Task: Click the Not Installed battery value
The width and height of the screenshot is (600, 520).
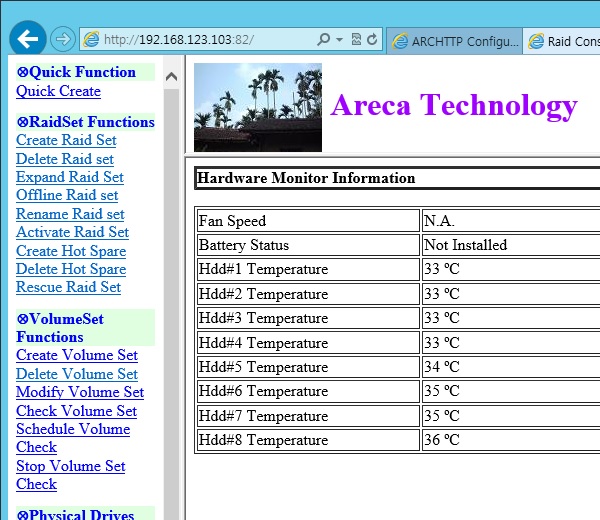Action: (466, 245)
